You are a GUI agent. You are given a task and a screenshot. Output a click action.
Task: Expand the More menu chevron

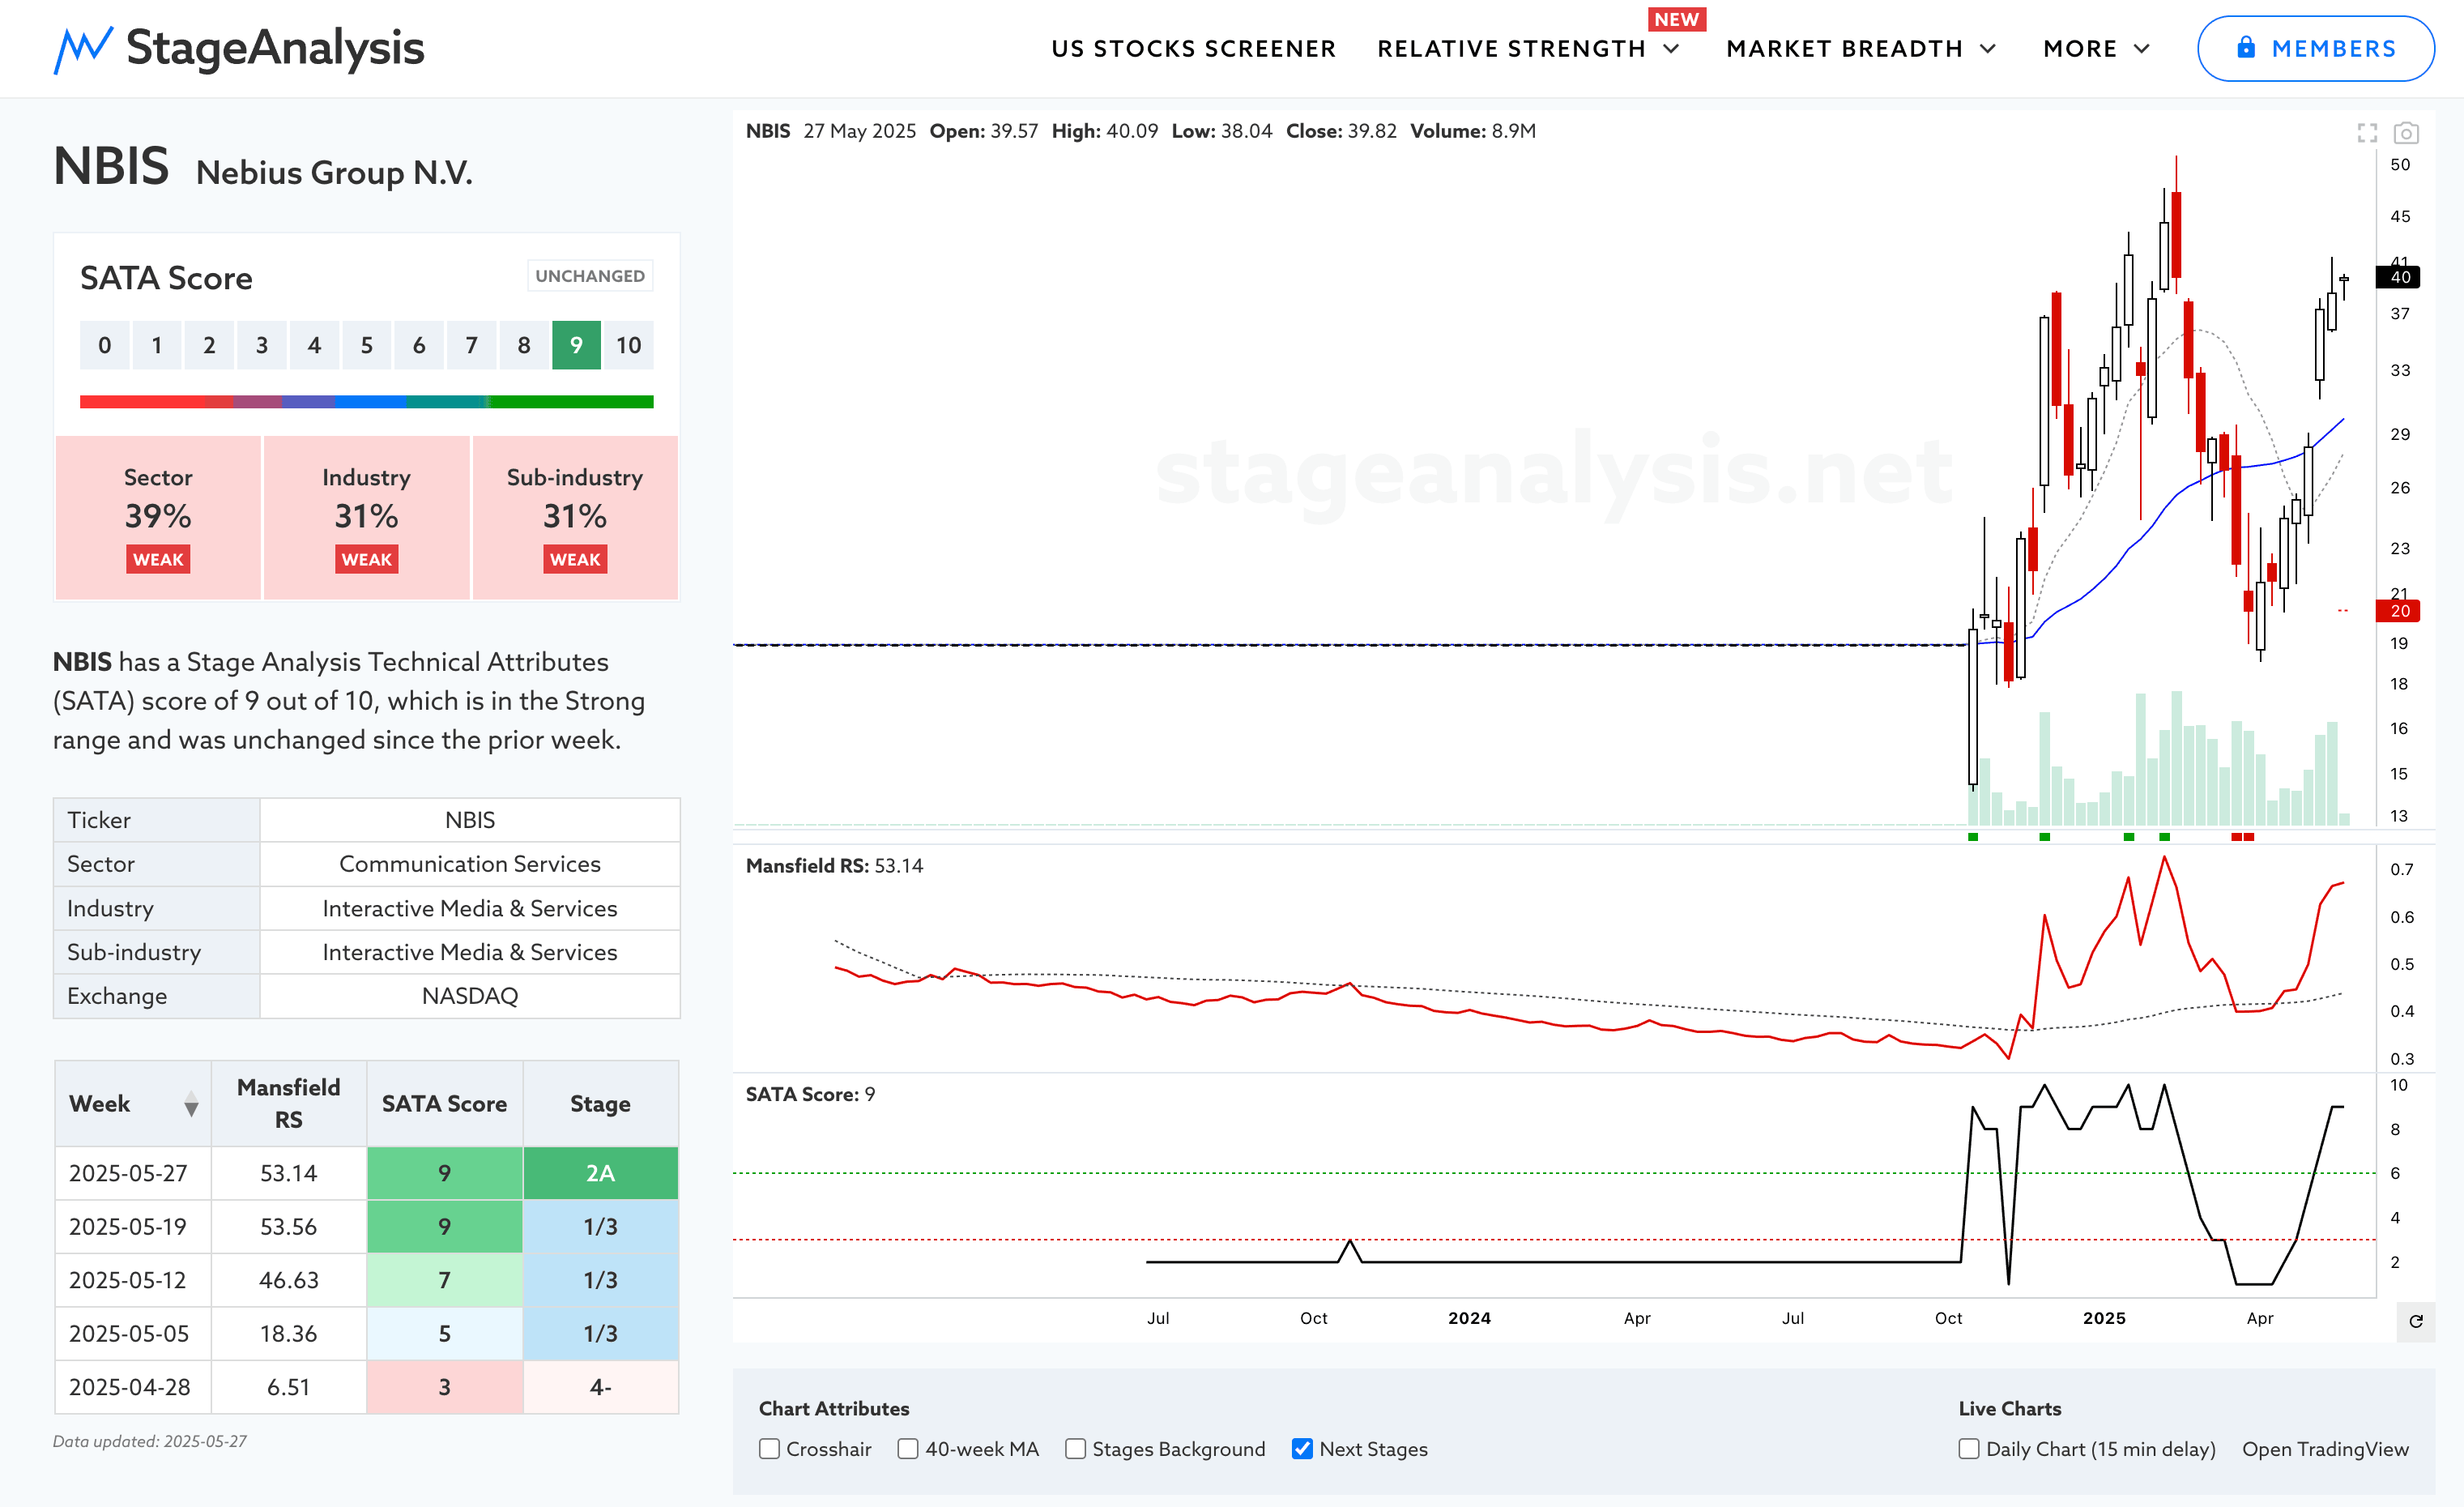[2142, 49]
